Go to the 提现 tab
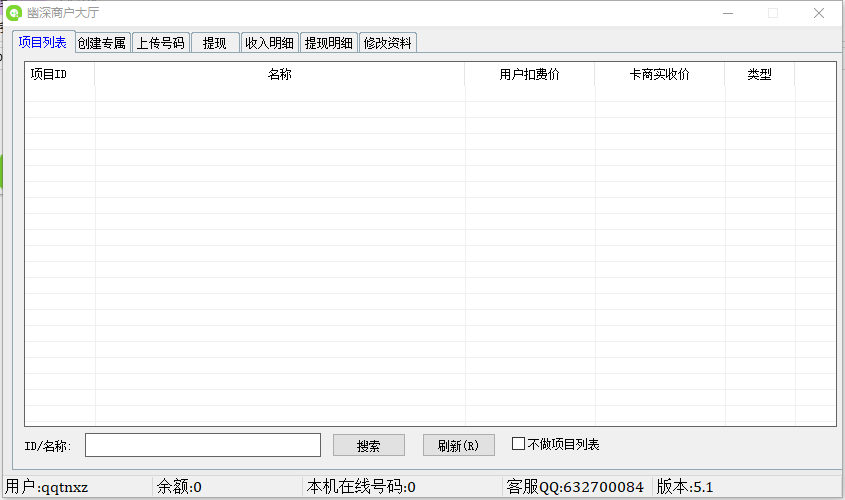The height and width of the screenshot is (500, 845). pyautogui.click(x=214, y=43)
